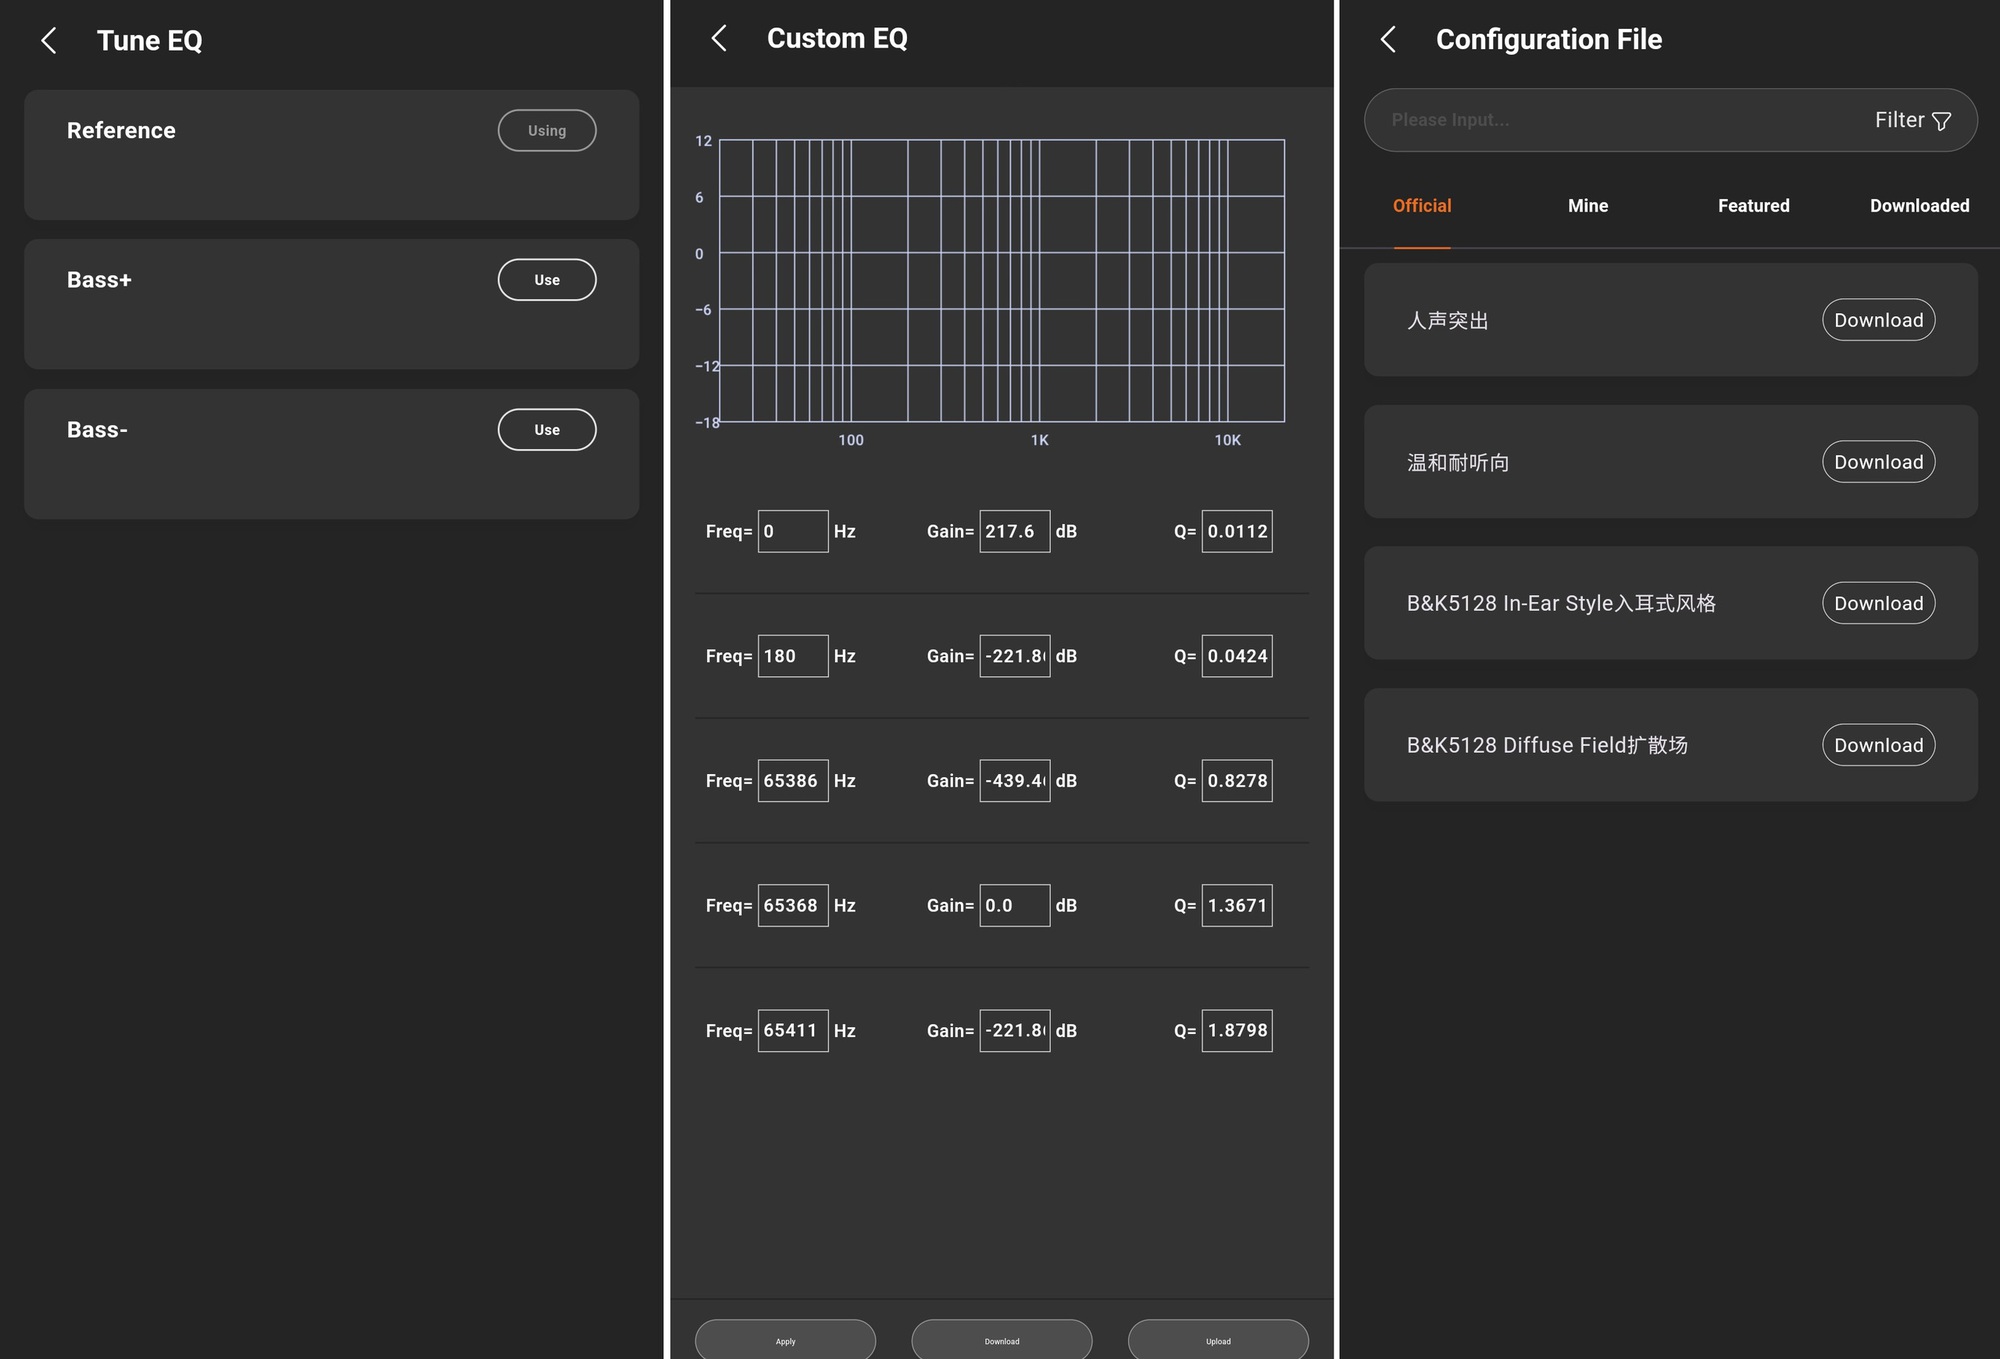Edit the Q field showing 1.8798
This screenshot has height=1359, width=2000.
[x=1237, y=1031]
